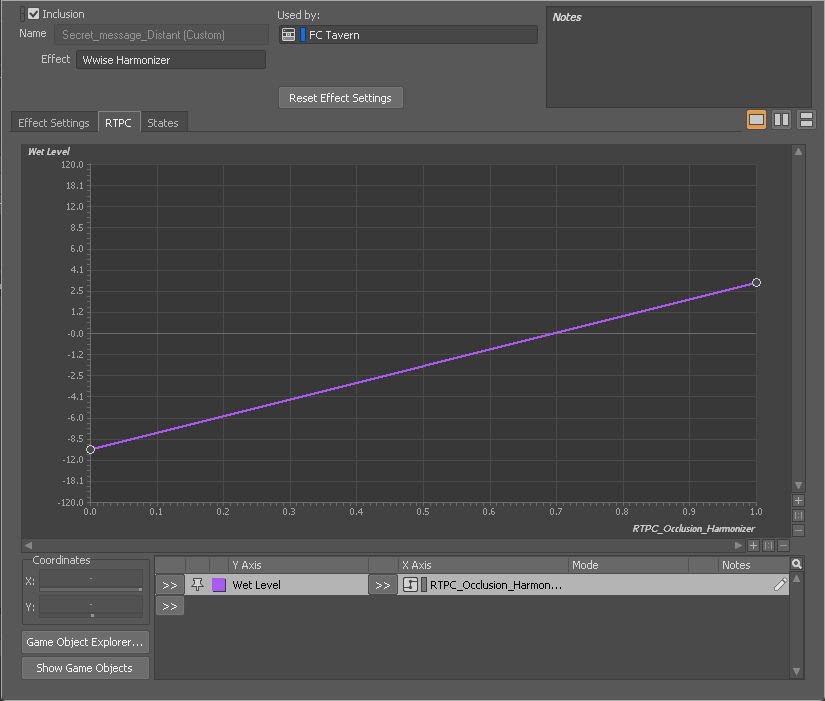This screenshot has width=825, height=701.
Task: Click the pin icon on Wet Level row
Action: click(x=197, y=584)
